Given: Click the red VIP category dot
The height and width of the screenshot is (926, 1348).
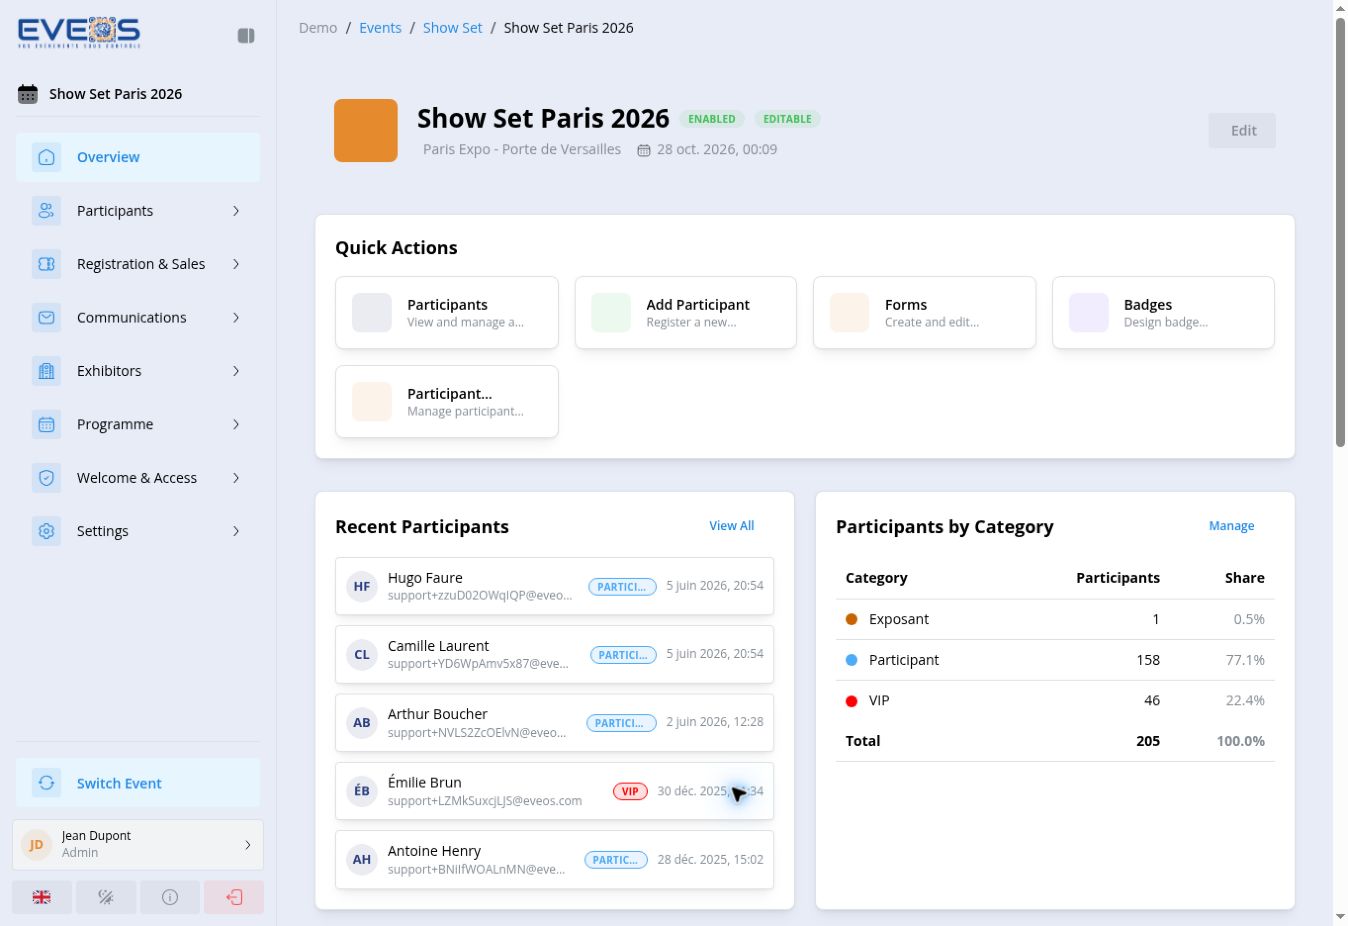Looking at the screenshot, I should click(x=852, y=701).
